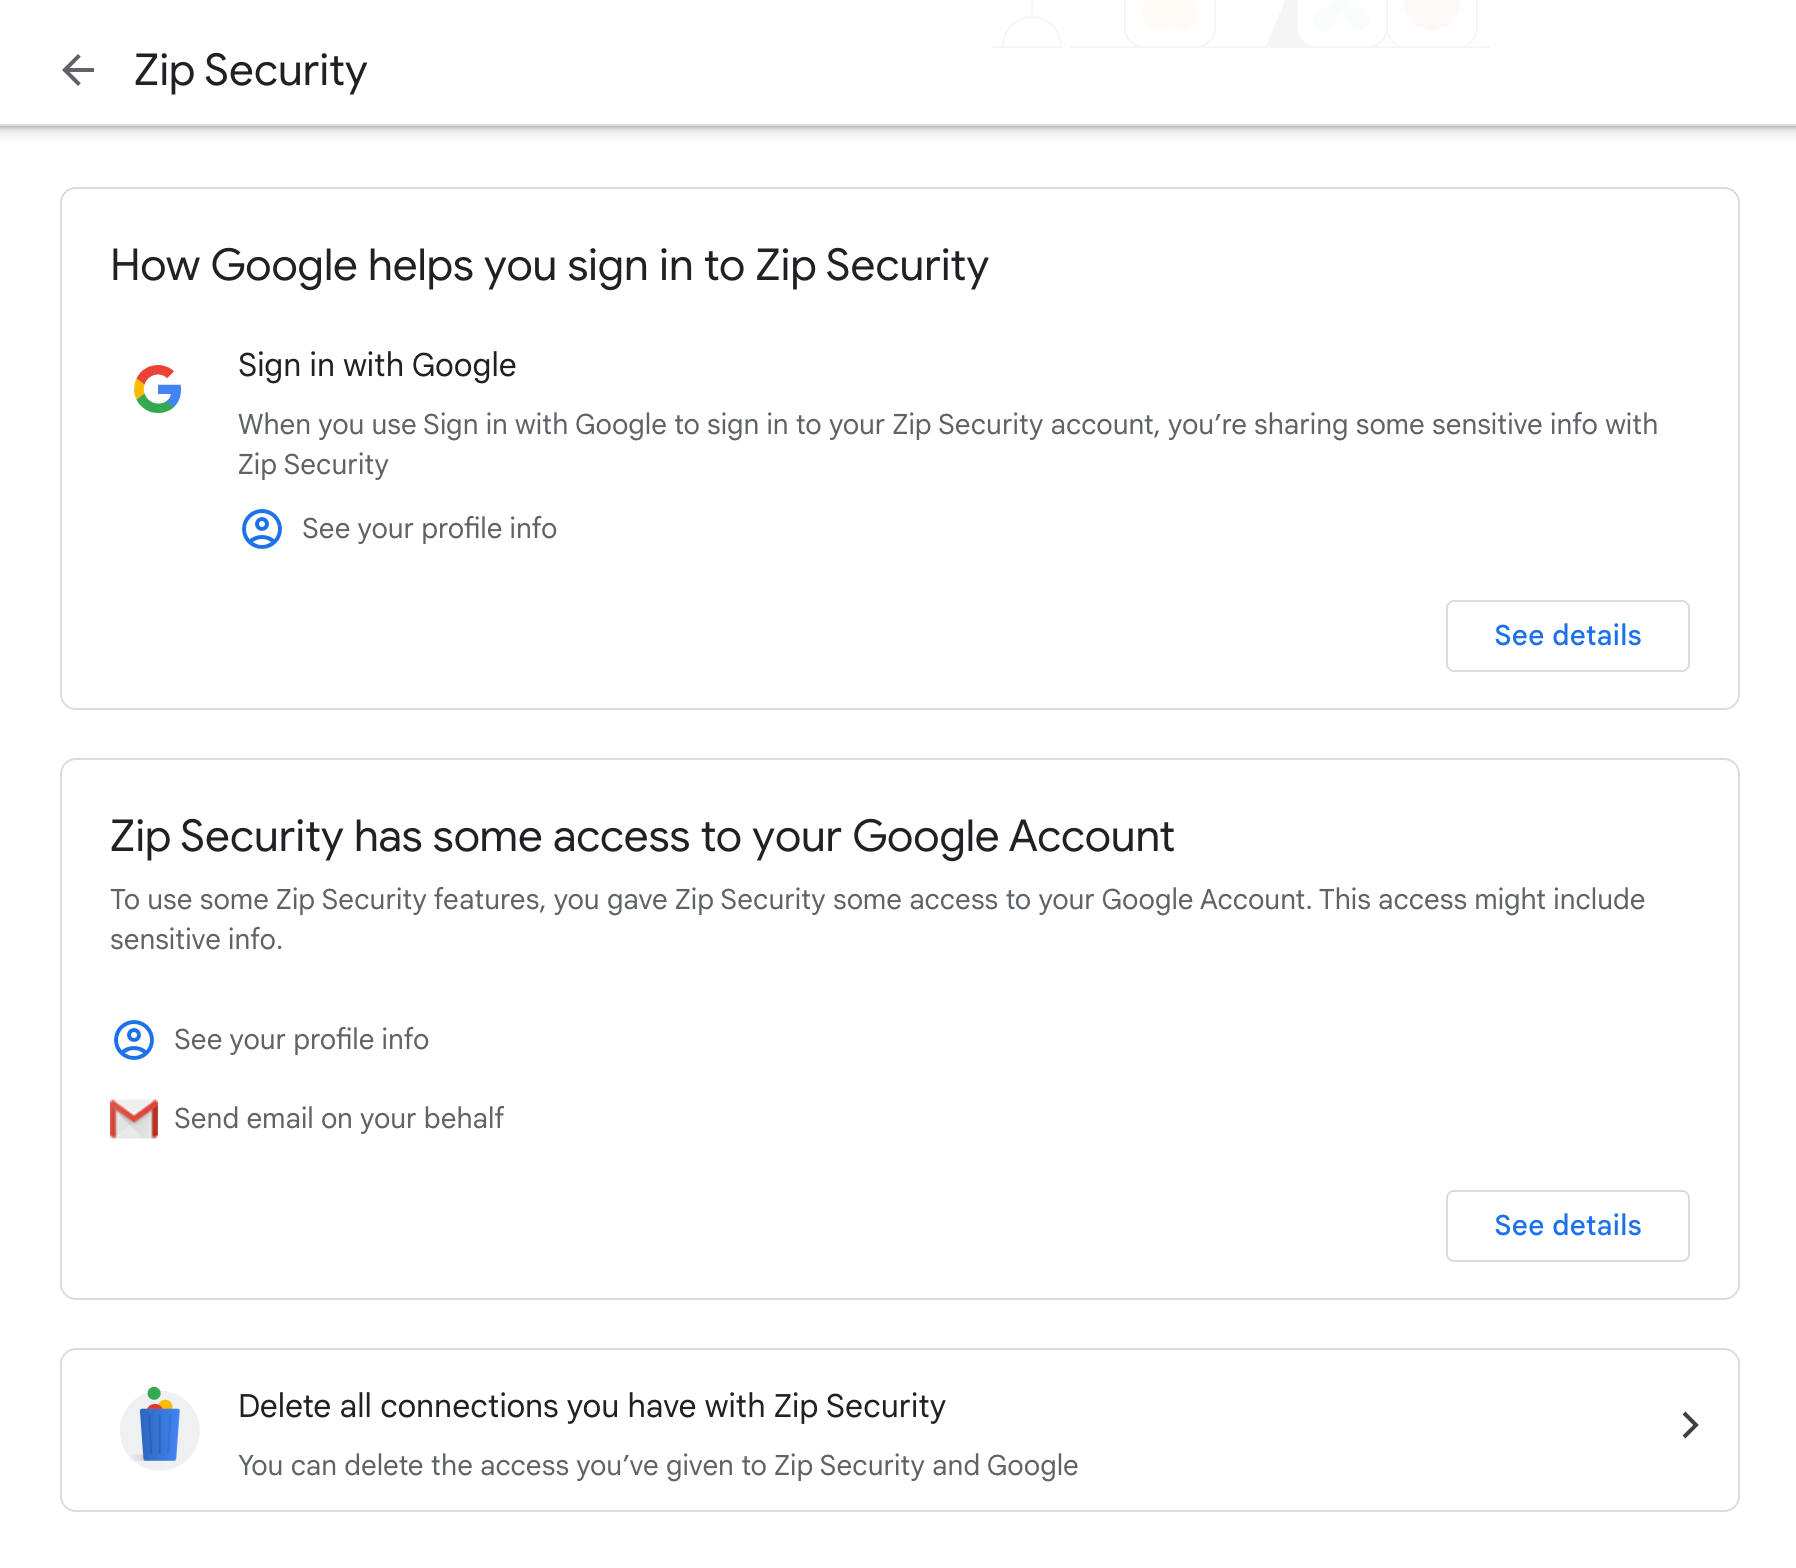Image resolution: width=1796 pixels, height=1568 pixels.
Task: Click the You can delete the access subtitle
Action: pyautogui.click(x=658, y=1465)
